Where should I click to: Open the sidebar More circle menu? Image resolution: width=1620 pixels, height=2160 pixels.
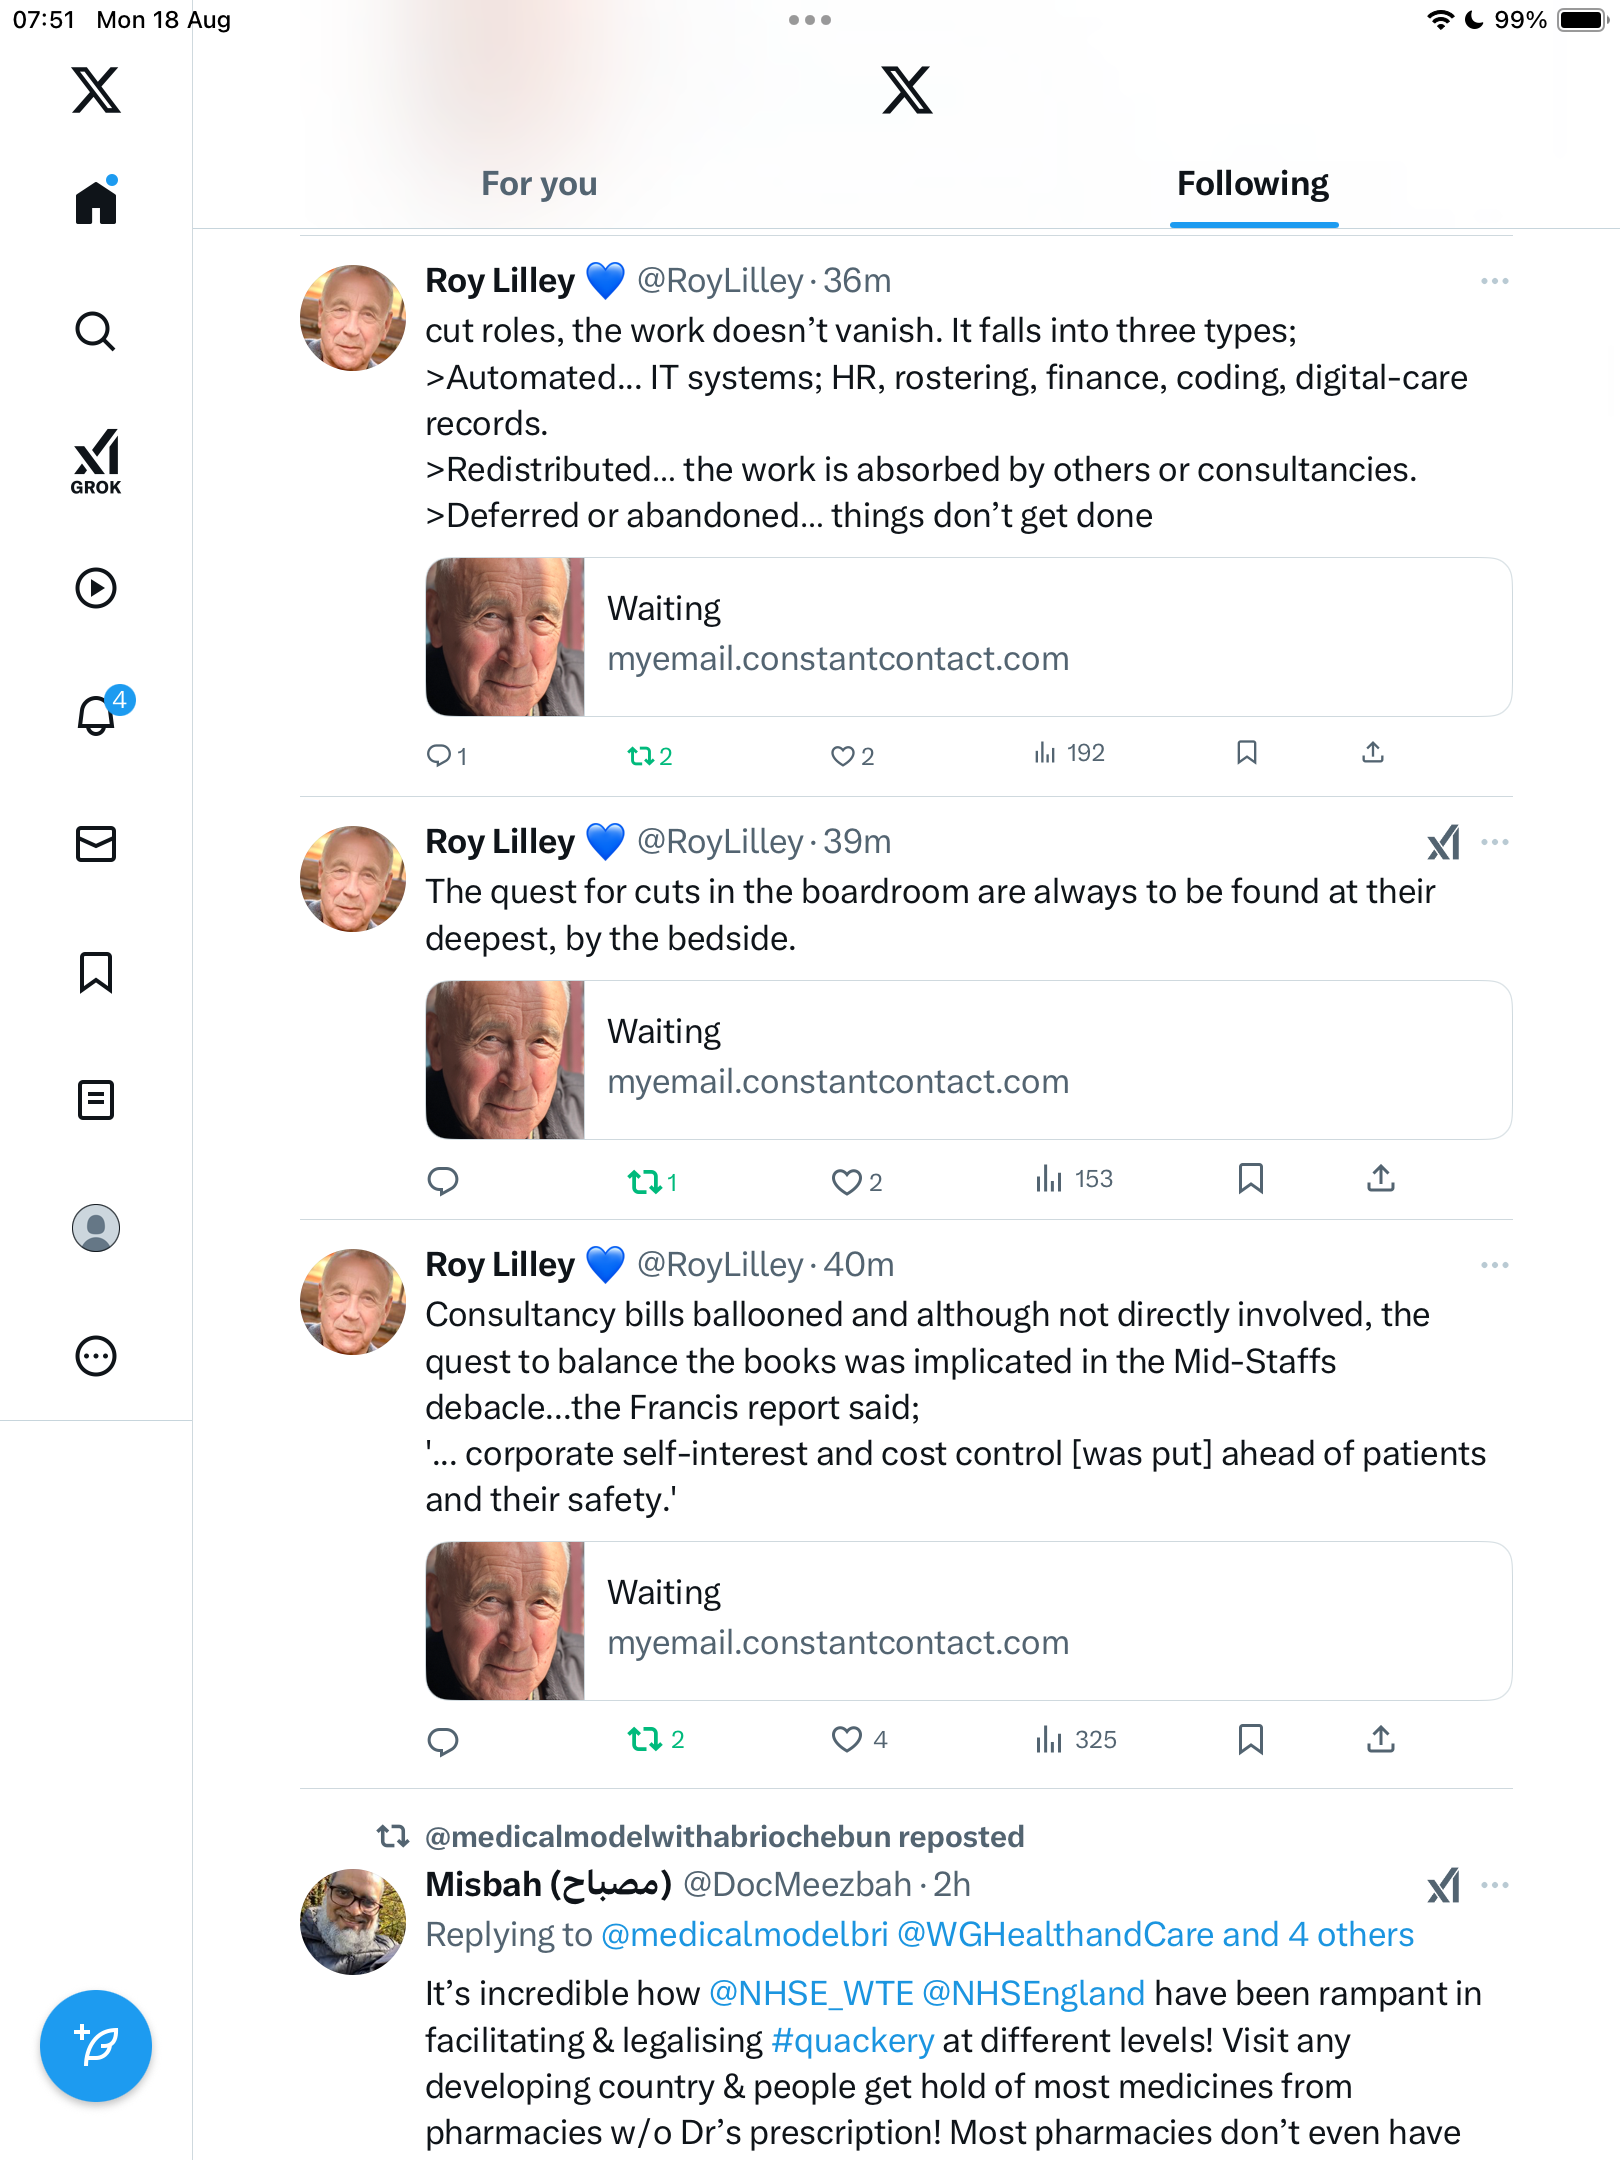pos(96,1356)
